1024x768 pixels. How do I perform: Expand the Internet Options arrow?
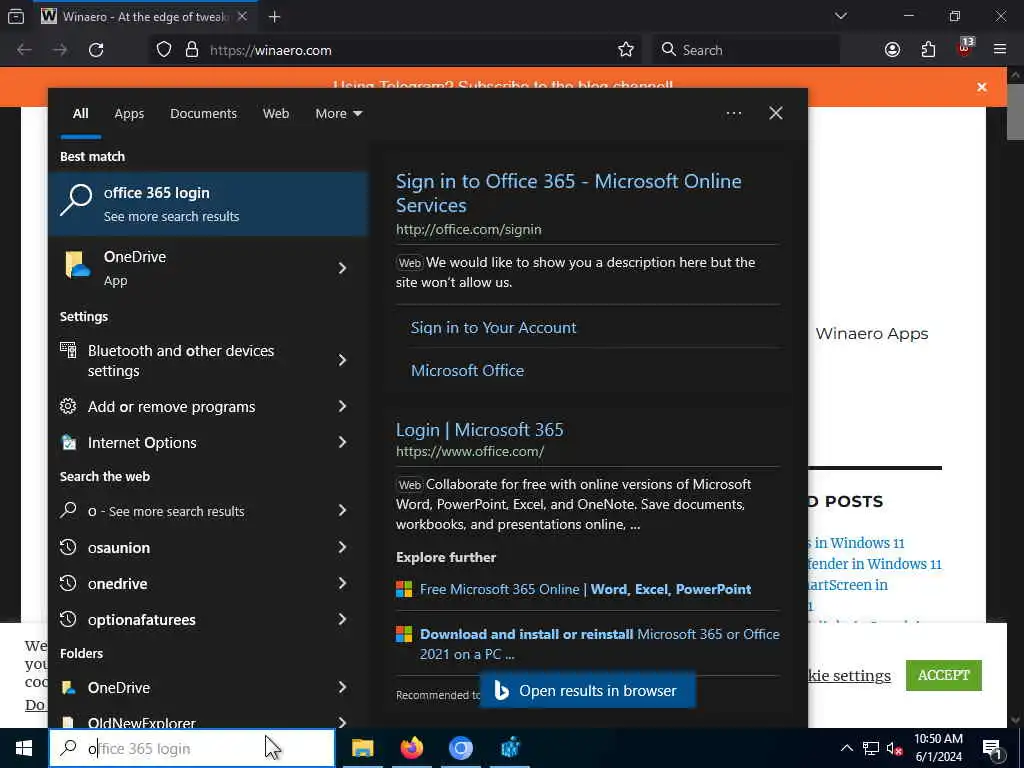[x=342, y=442]
